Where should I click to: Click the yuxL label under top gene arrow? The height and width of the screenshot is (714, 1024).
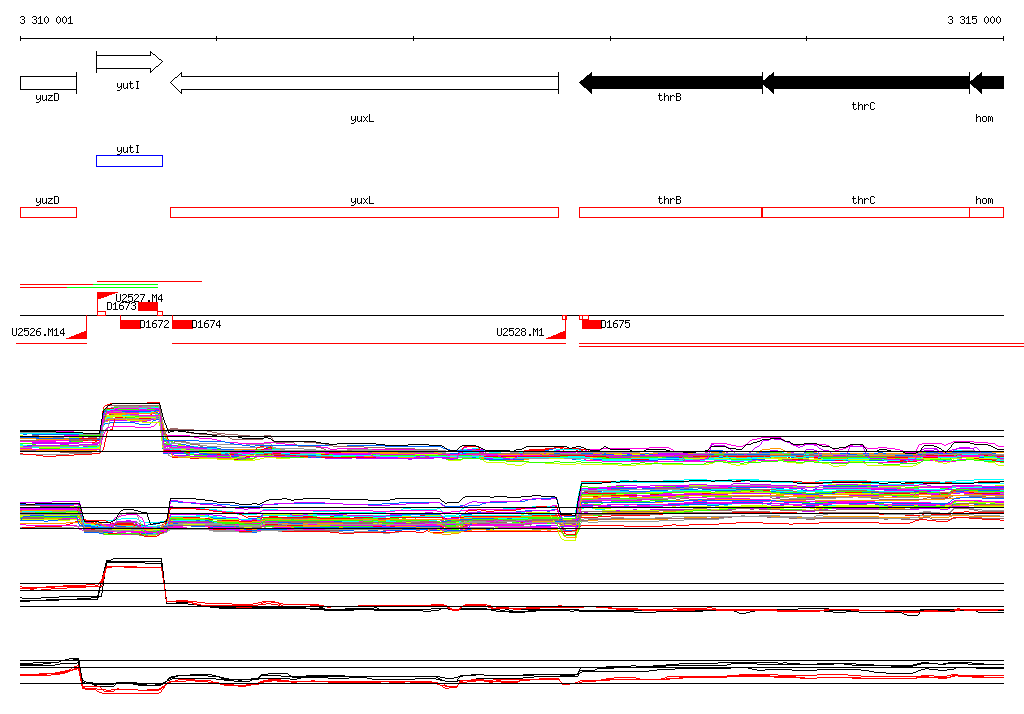pyautogui.click(x=362, y=118)
